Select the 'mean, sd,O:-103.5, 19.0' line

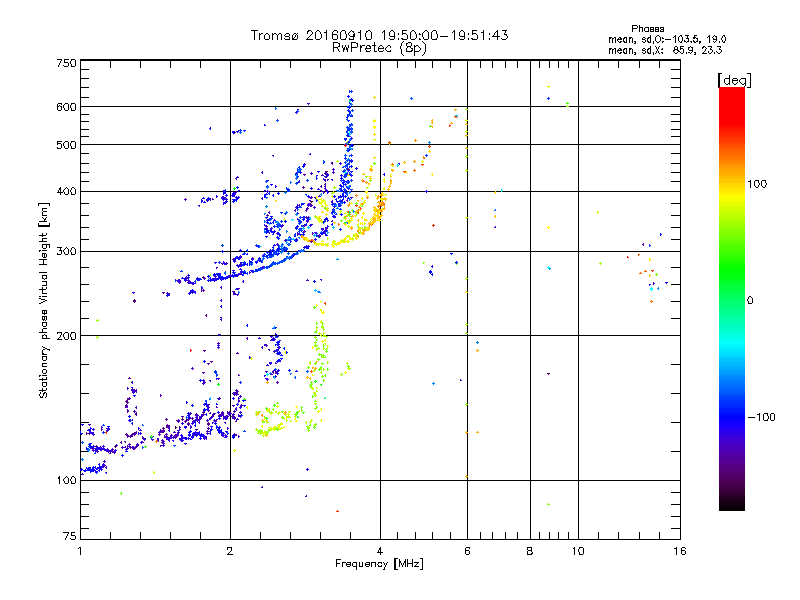coord(667,39)
